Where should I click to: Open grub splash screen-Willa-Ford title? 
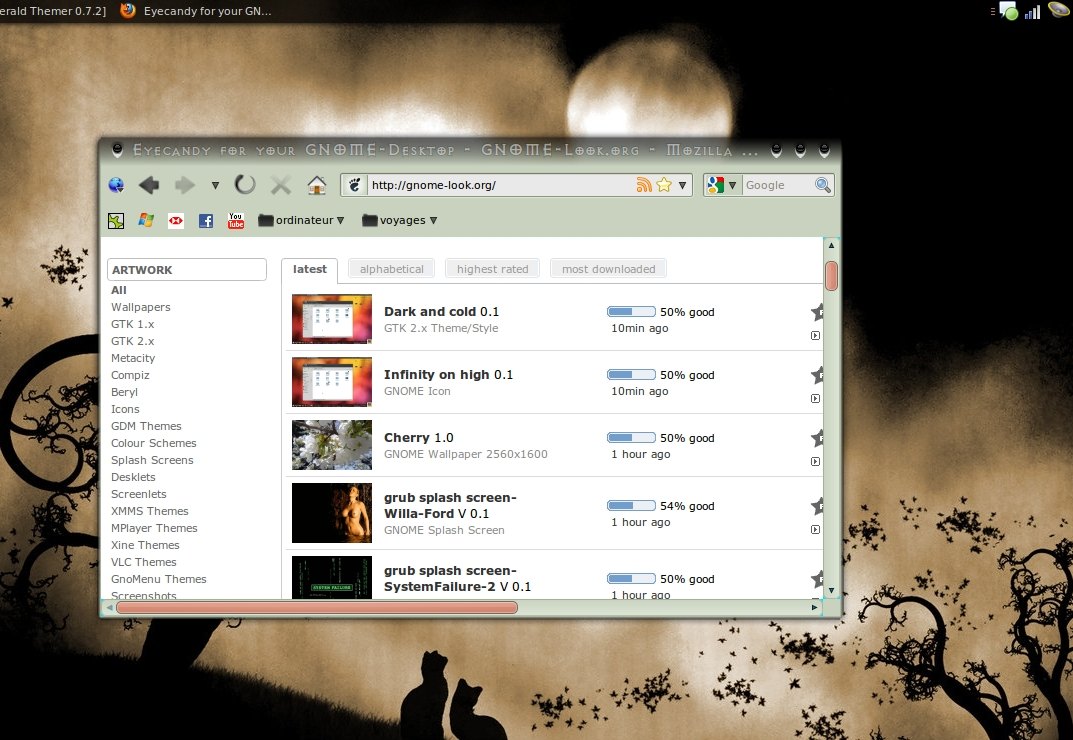tap(450, 505)
